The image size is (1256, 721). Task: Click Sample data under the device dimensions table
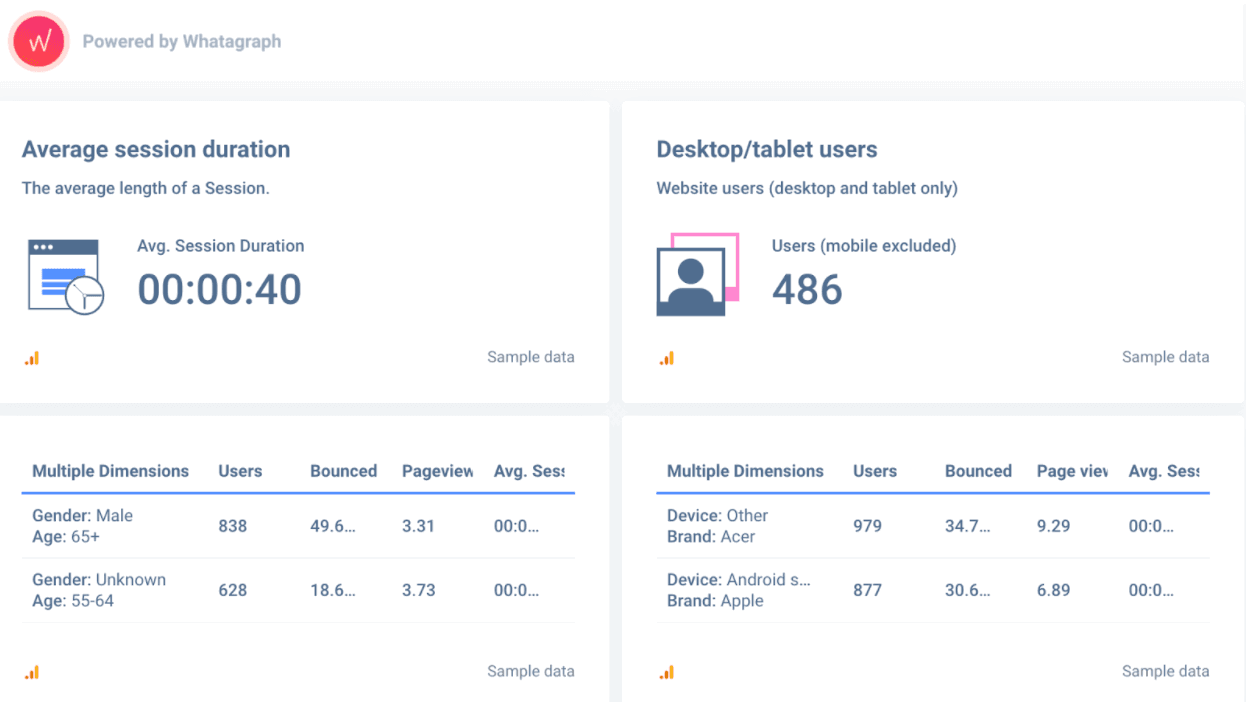pyautogui.click(x=1165, y=671)
